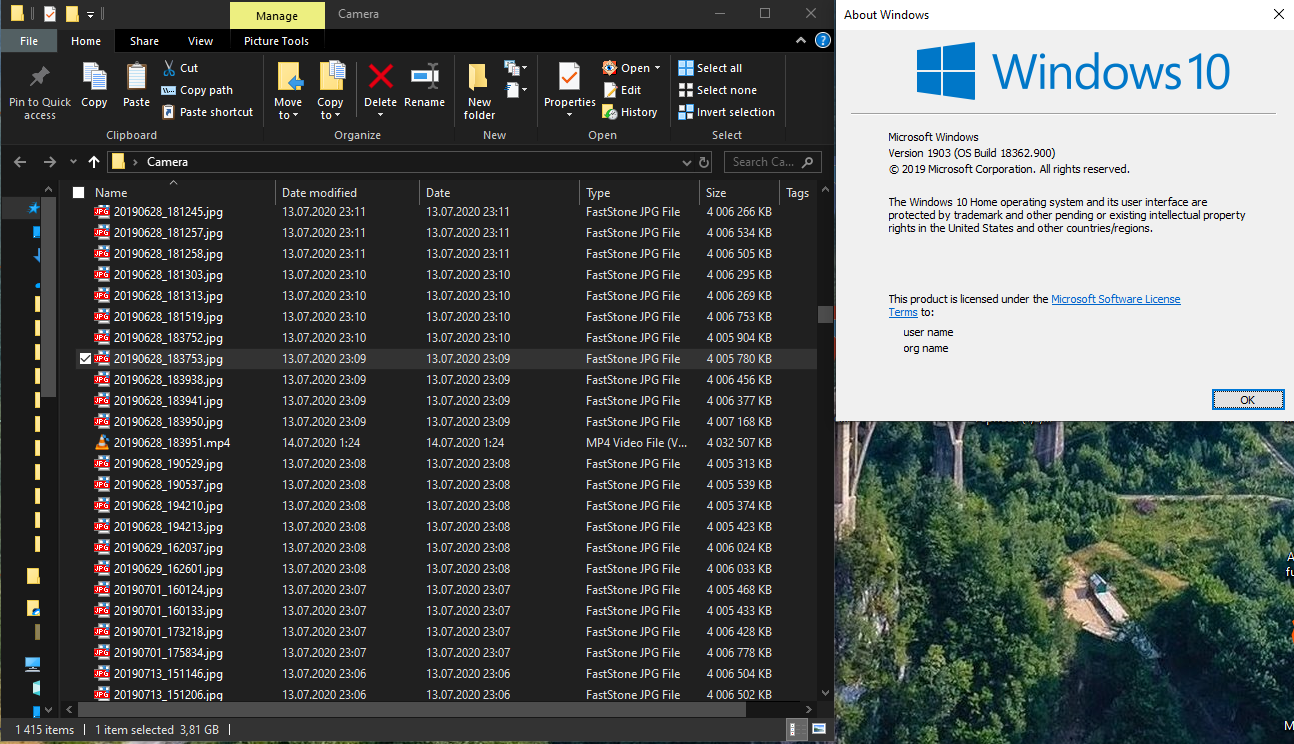Expand the Open button dropdown arrow
Screen dimensions: 1294x744
657,68
